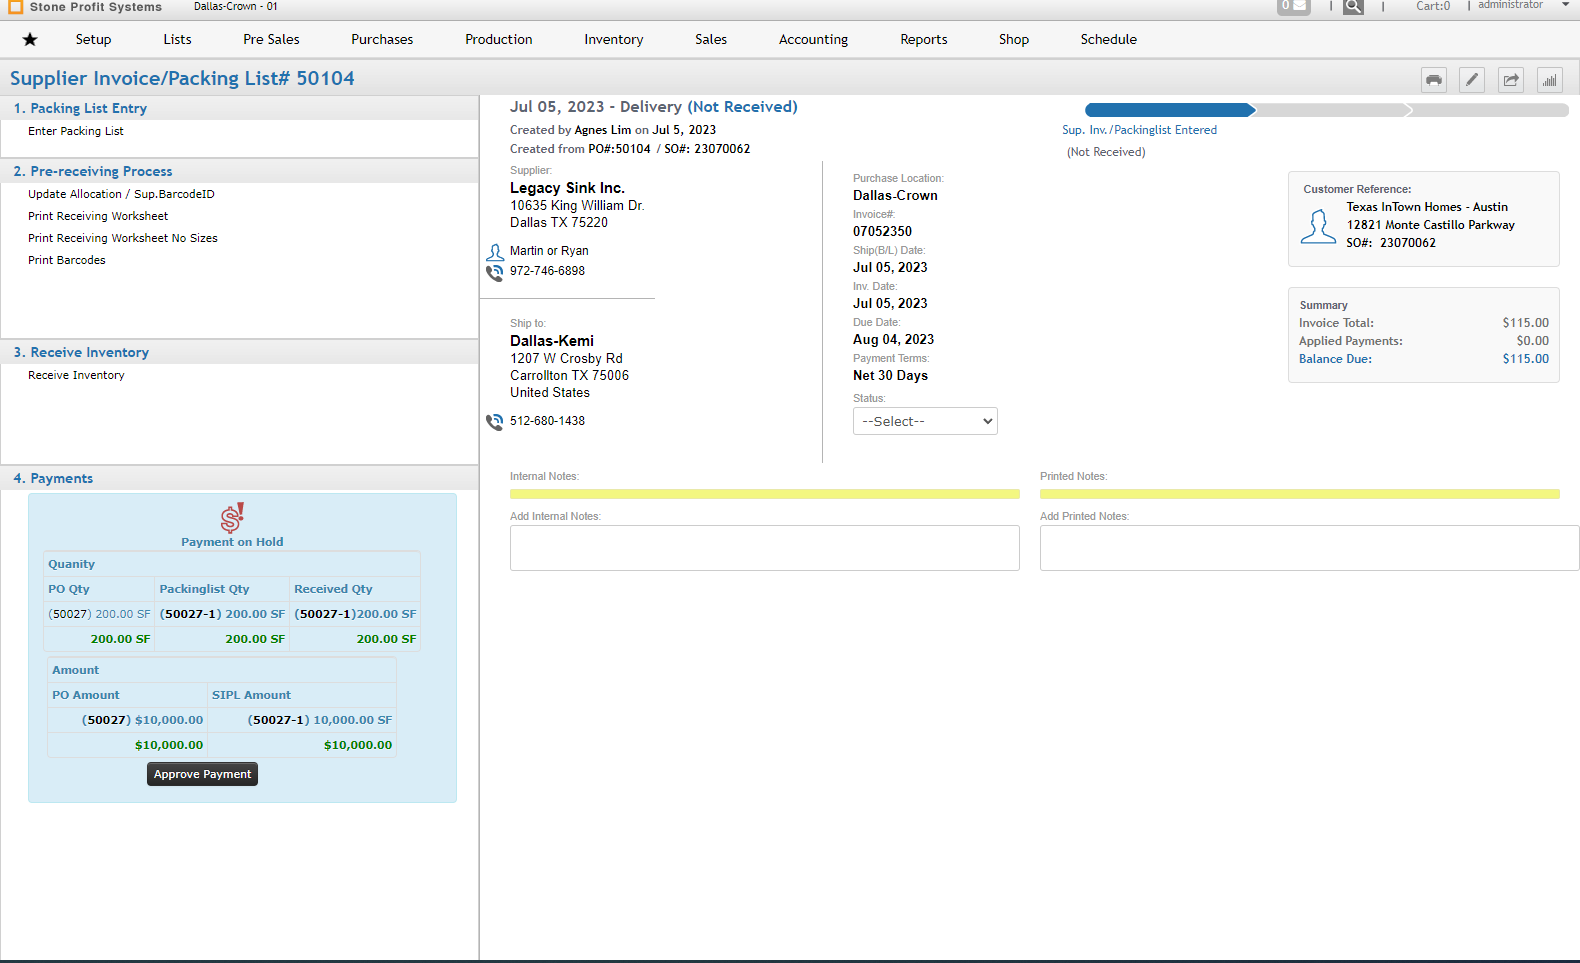The height and width of the screenshot is (963, 1580).
Task: Open the Production menu
Action: click(498, 39)
